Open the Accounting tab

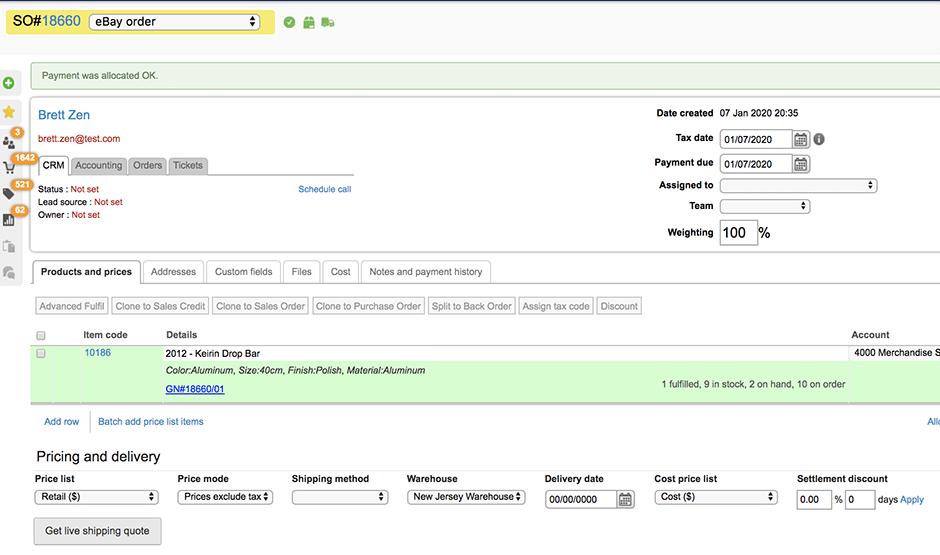click(x=99, y=166)
